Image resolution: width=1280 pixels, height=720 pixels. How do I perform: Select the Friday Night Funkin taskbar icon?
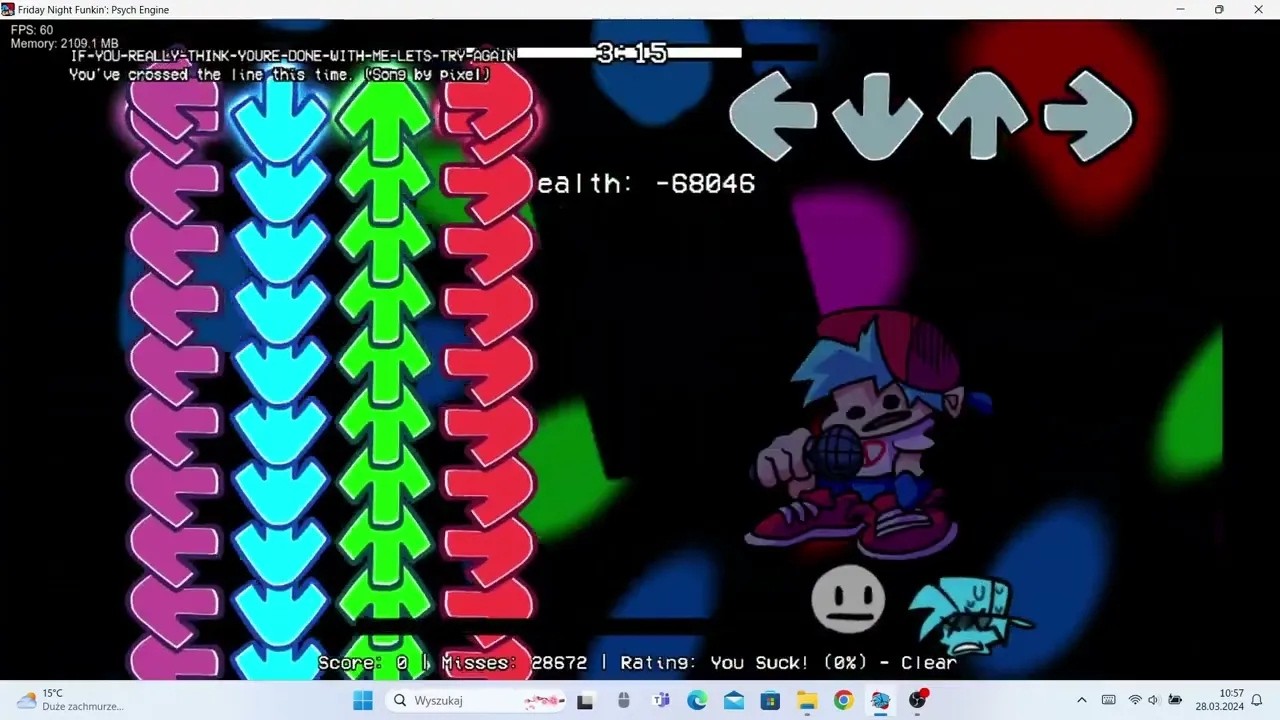pos(880,700)
